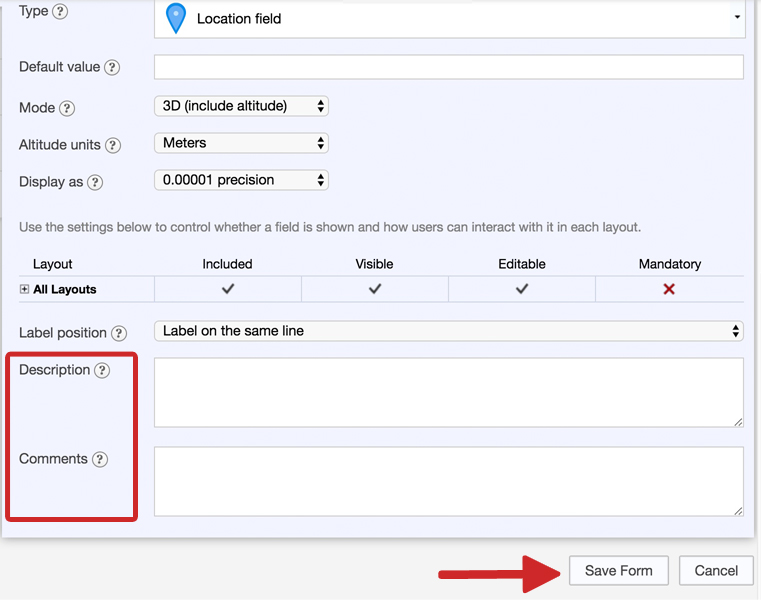The height and width of the screenshot is (600, 761).
Task: Click the Display as help icon
Action: coord(95,182)
